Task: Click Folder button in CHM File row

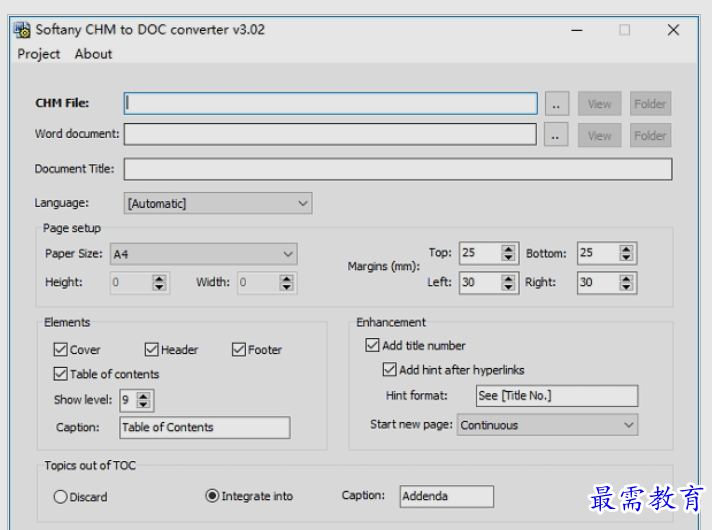Action: [x=650, y=104]
